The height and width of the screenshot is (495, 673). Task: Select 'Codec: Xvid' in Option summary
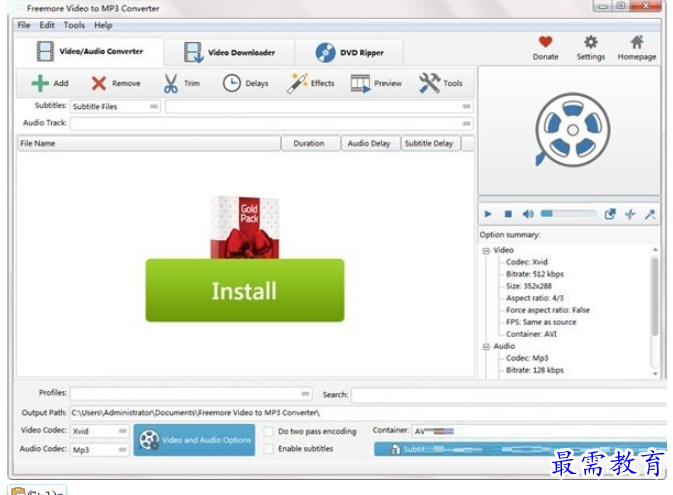(527, 262)
